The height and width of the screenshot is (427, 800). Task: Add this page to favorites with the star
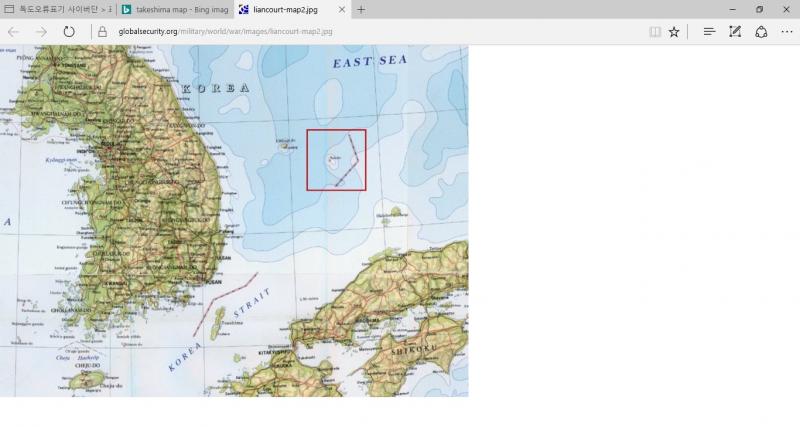click(x=674, y=32)
